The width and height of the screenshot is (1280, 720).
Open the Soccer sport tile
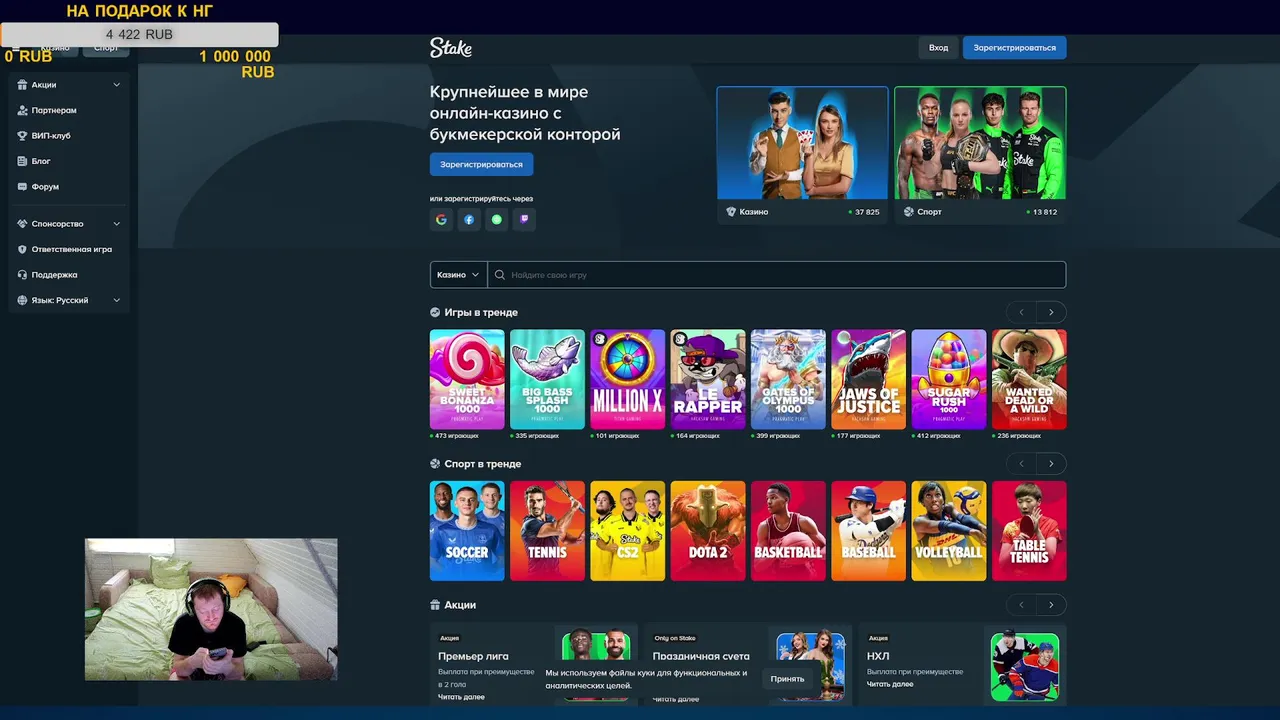467,531
